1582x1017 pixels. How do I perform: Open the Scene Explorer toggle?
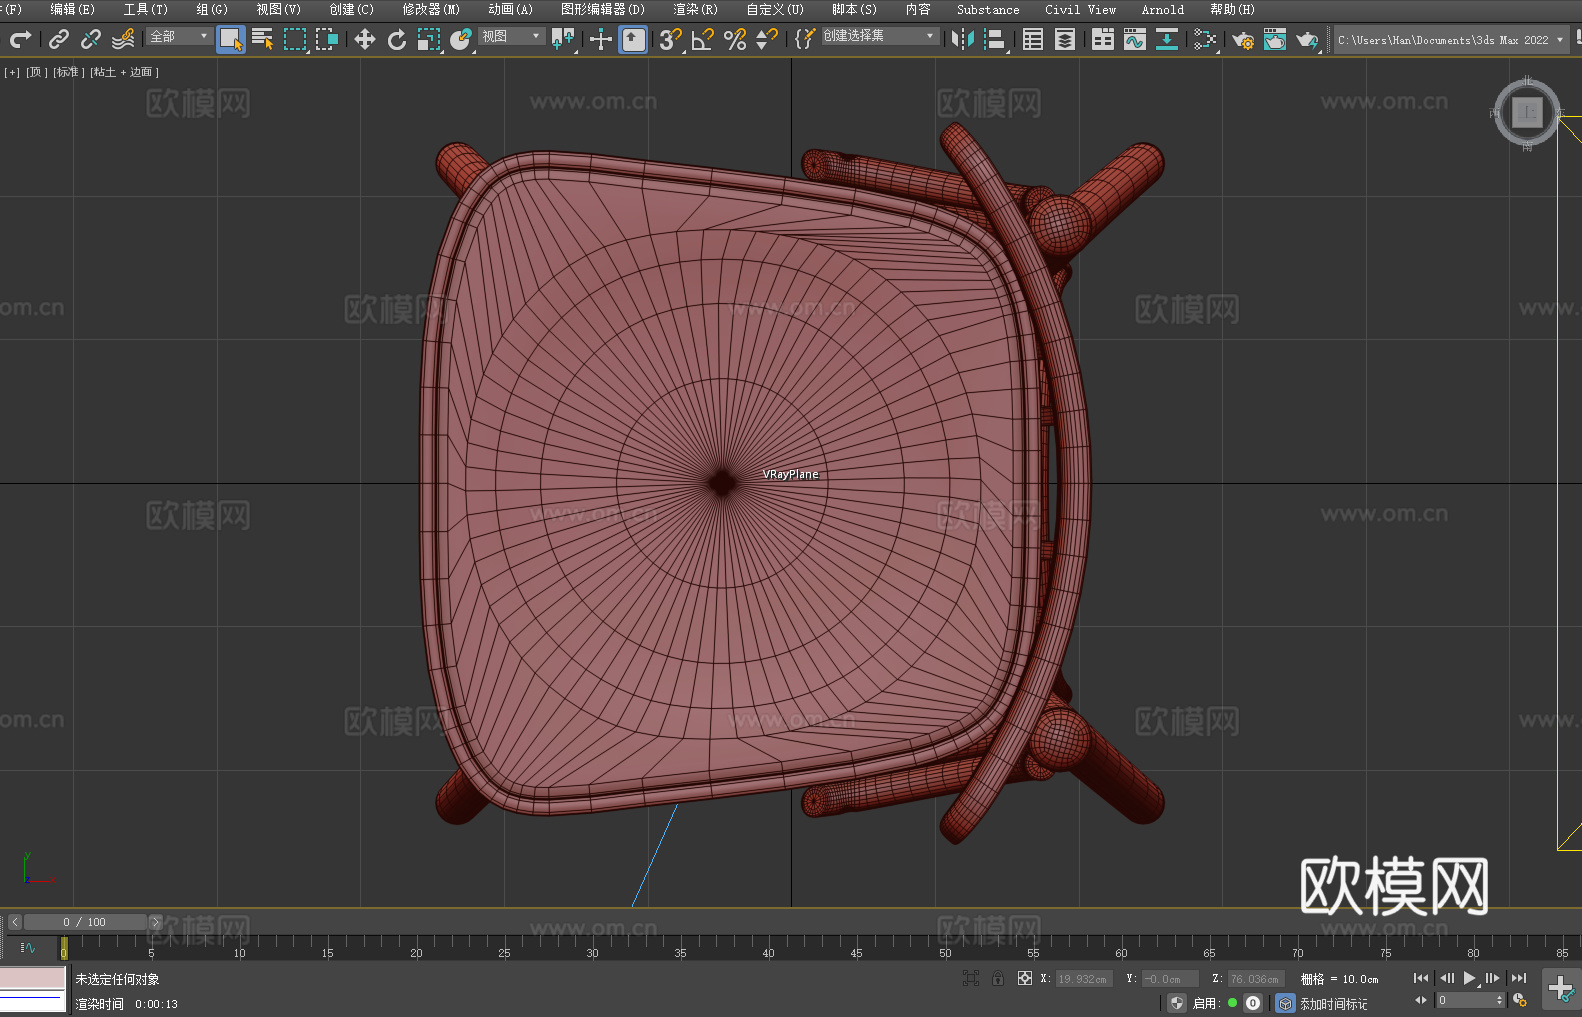pos(1033,39)
